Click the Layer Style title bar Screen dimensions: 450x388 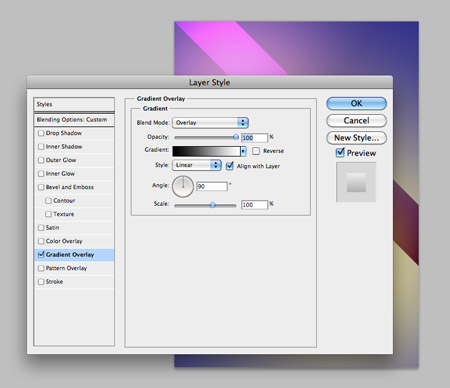[x=210, y=82]
